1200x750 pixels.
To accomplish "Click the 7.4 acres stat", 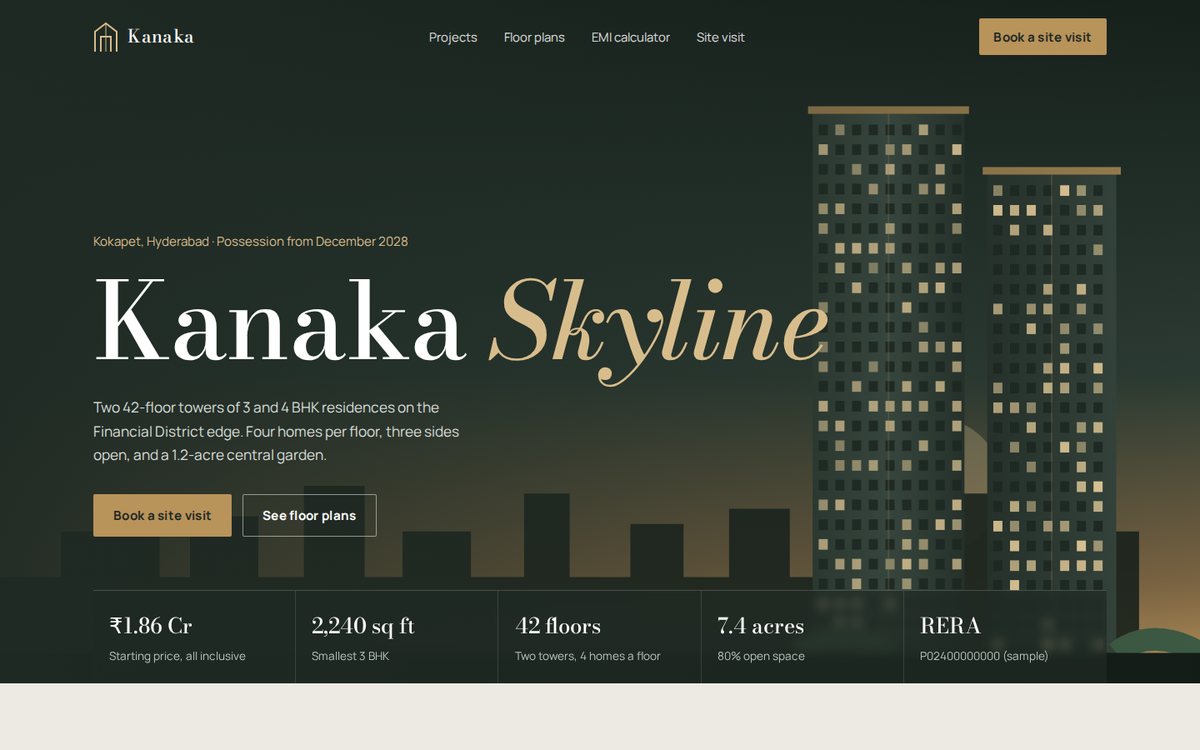I will pos(761,626).
